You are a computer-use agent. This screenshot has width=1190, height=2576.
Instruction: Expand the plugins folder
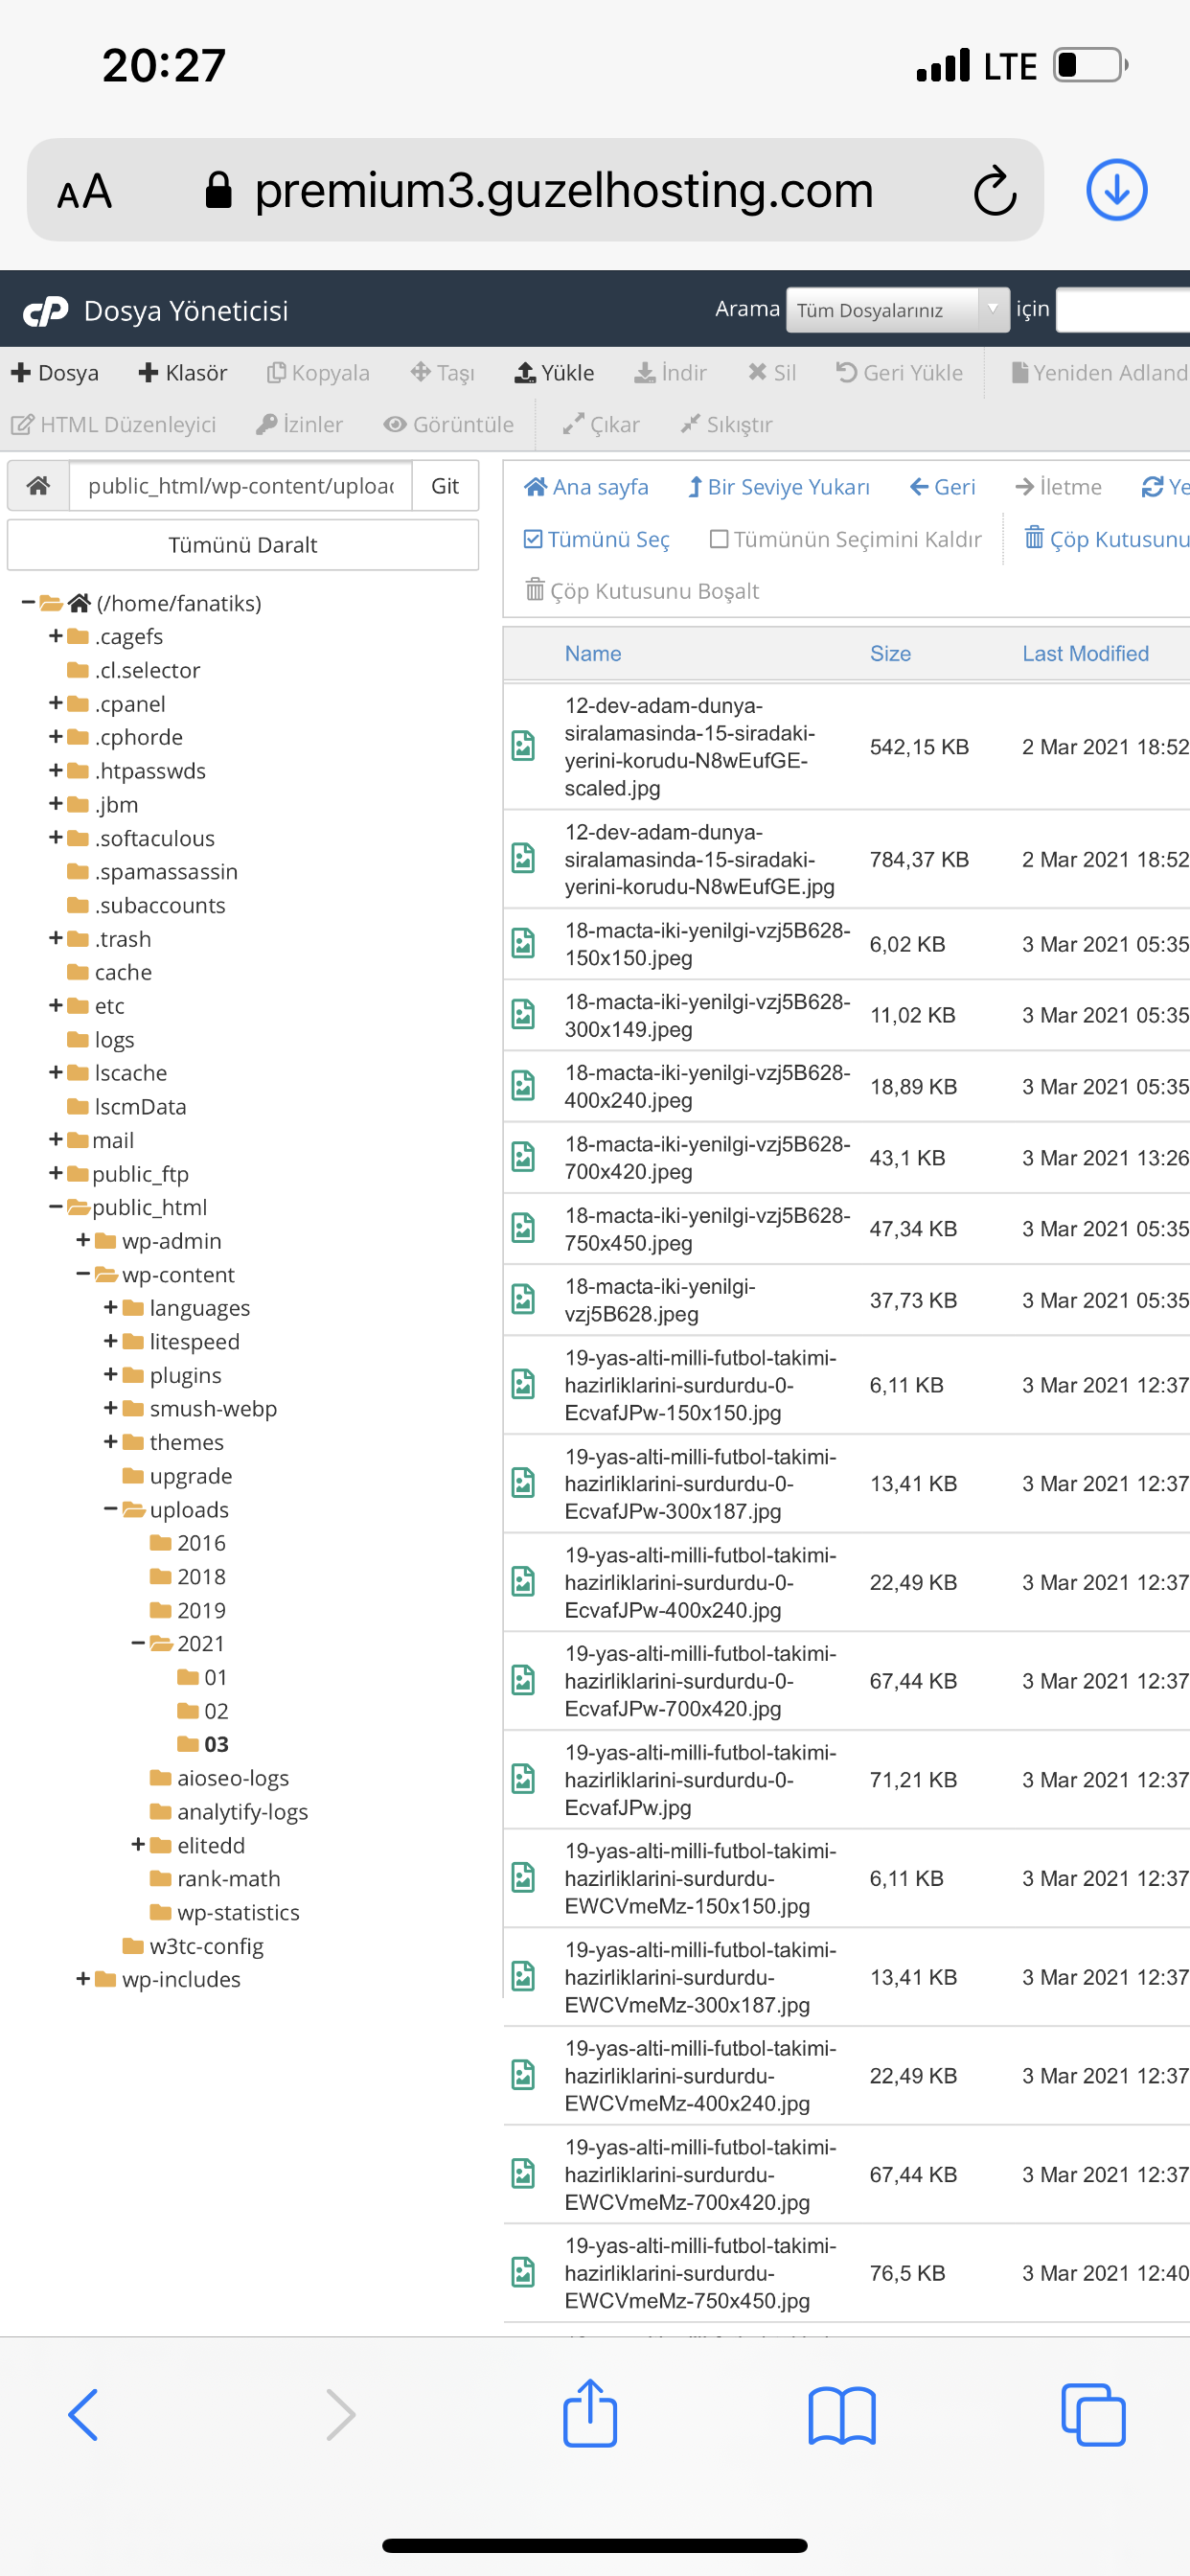click(111, 1375)
